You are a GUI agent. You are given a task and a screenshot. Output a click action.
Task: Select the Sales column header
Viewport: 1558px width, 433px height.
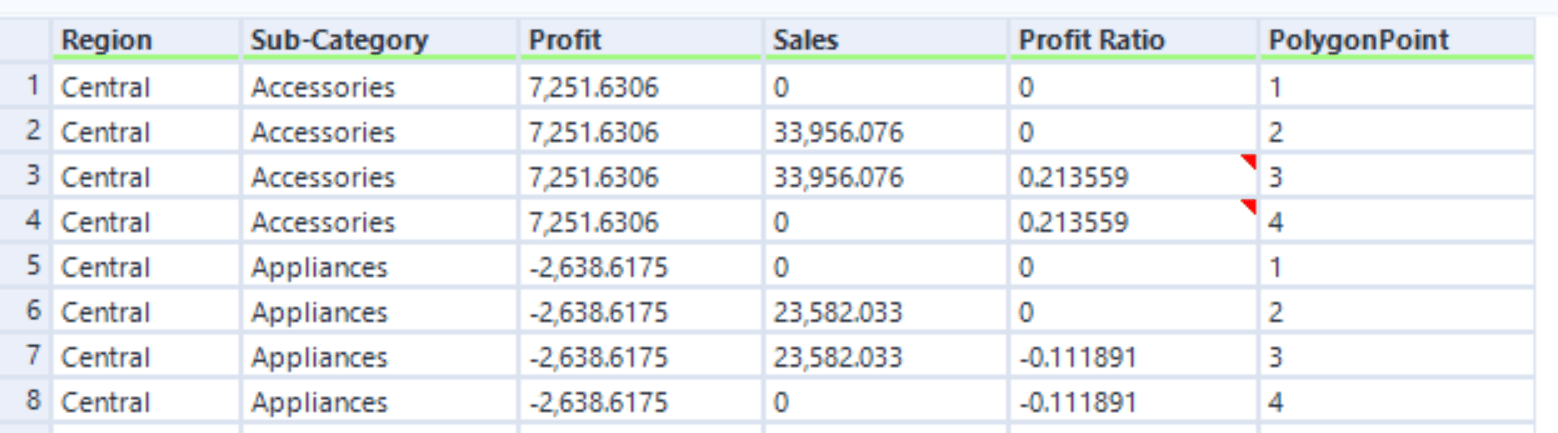[886, 40]
